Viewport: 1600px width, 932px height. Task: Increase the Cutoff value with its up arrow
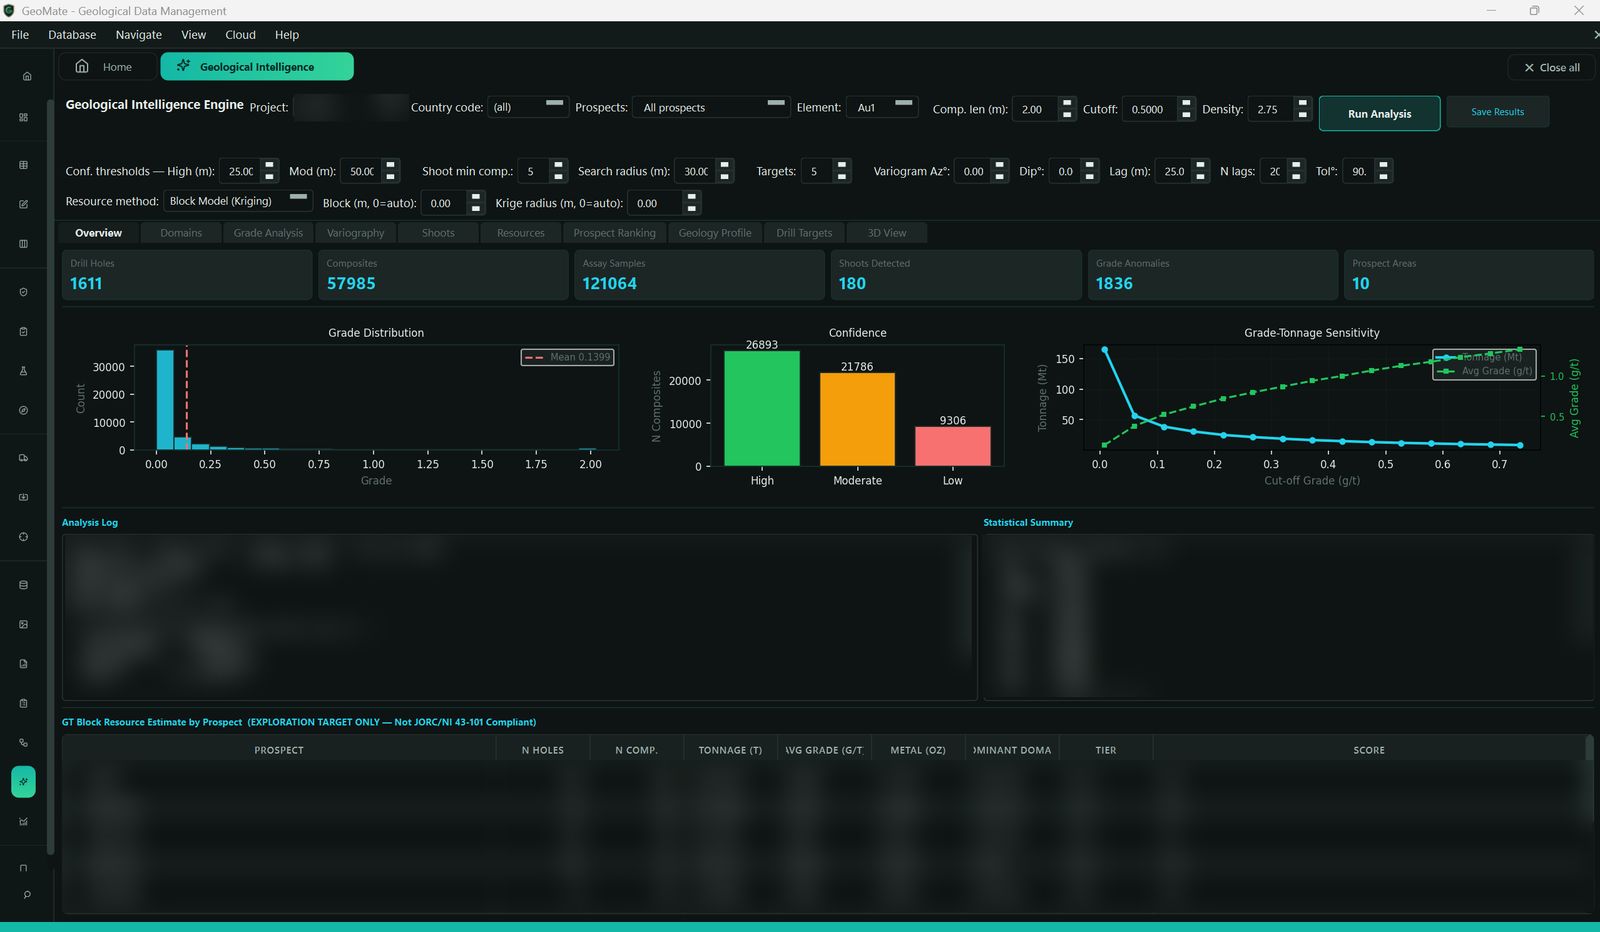coord(1186,102)
